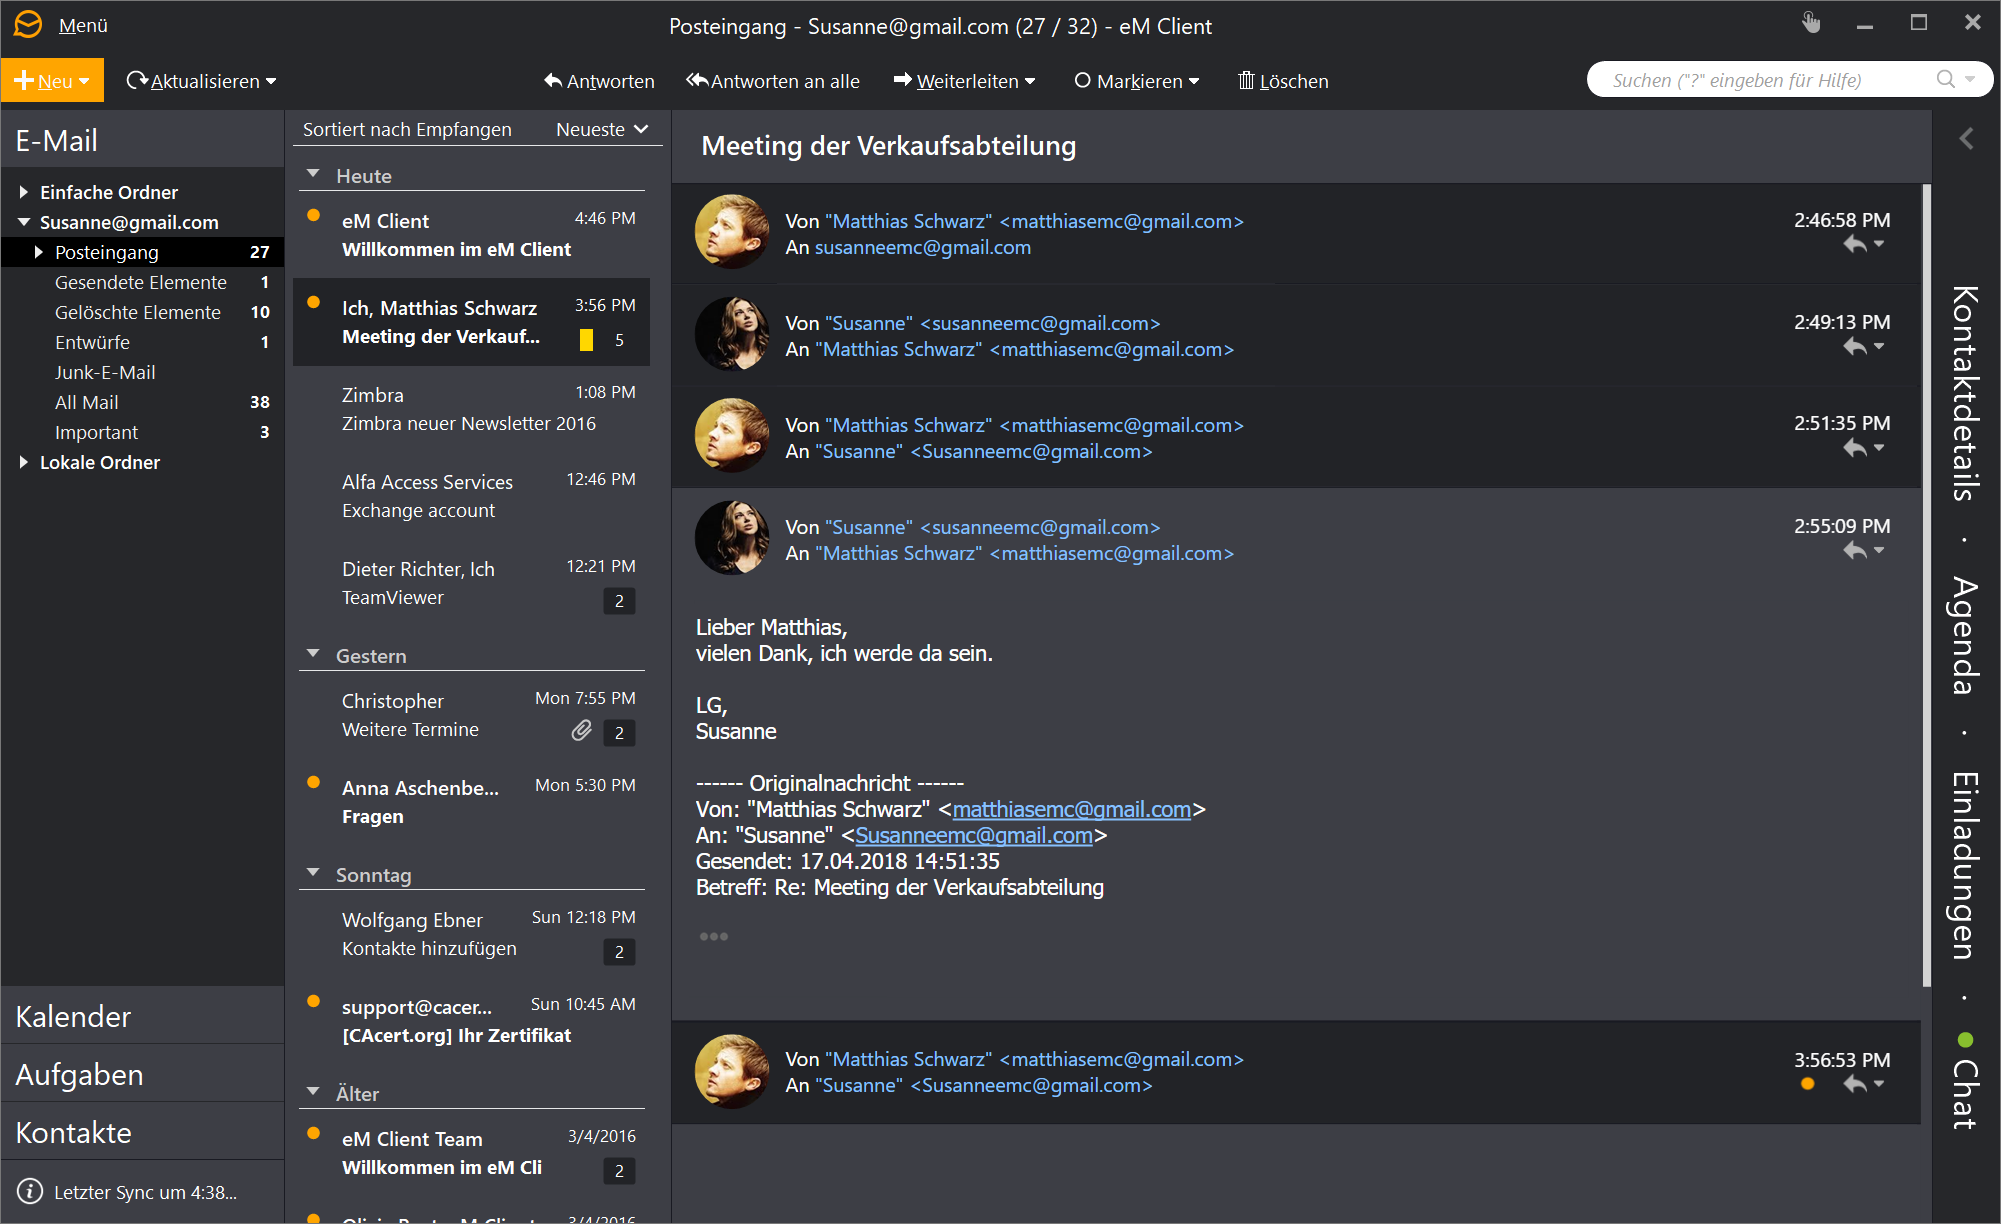
Task: Select Junk-E-Mail folder
Action: [x=142, y=372]
